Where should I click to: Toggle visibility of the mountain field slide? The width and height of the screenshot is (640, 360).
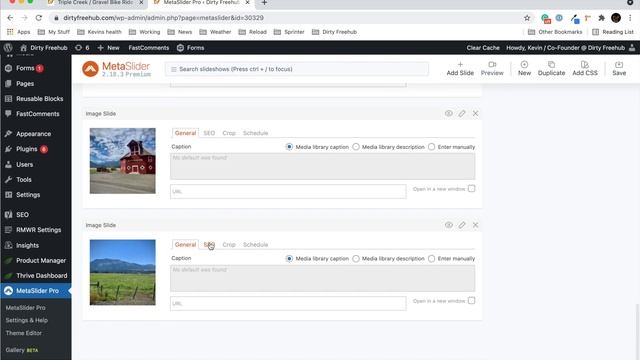tap(449, 225)
